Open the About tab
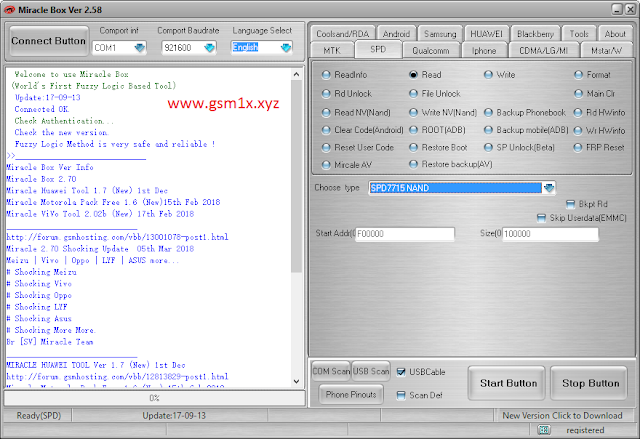Viewport: 640px width, 439px height. (615, 34)
